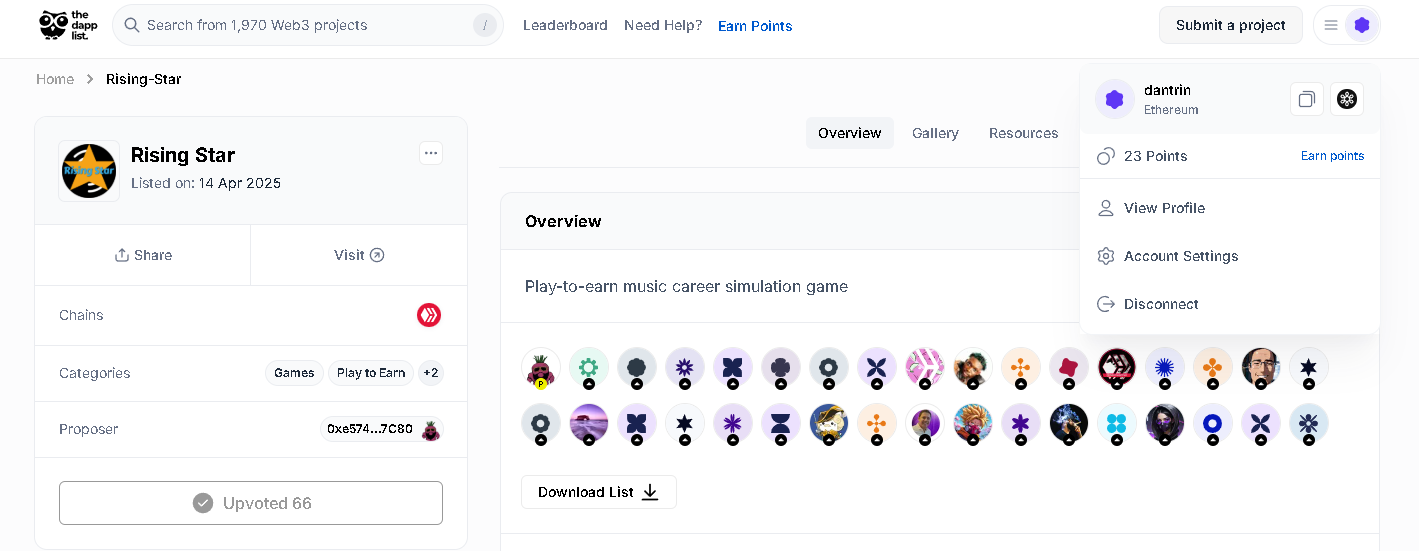The height and width of the screenshot is (551, 1419).
Task: Click the teal gear upvoter avatar
Action: [x=589, y=368]
